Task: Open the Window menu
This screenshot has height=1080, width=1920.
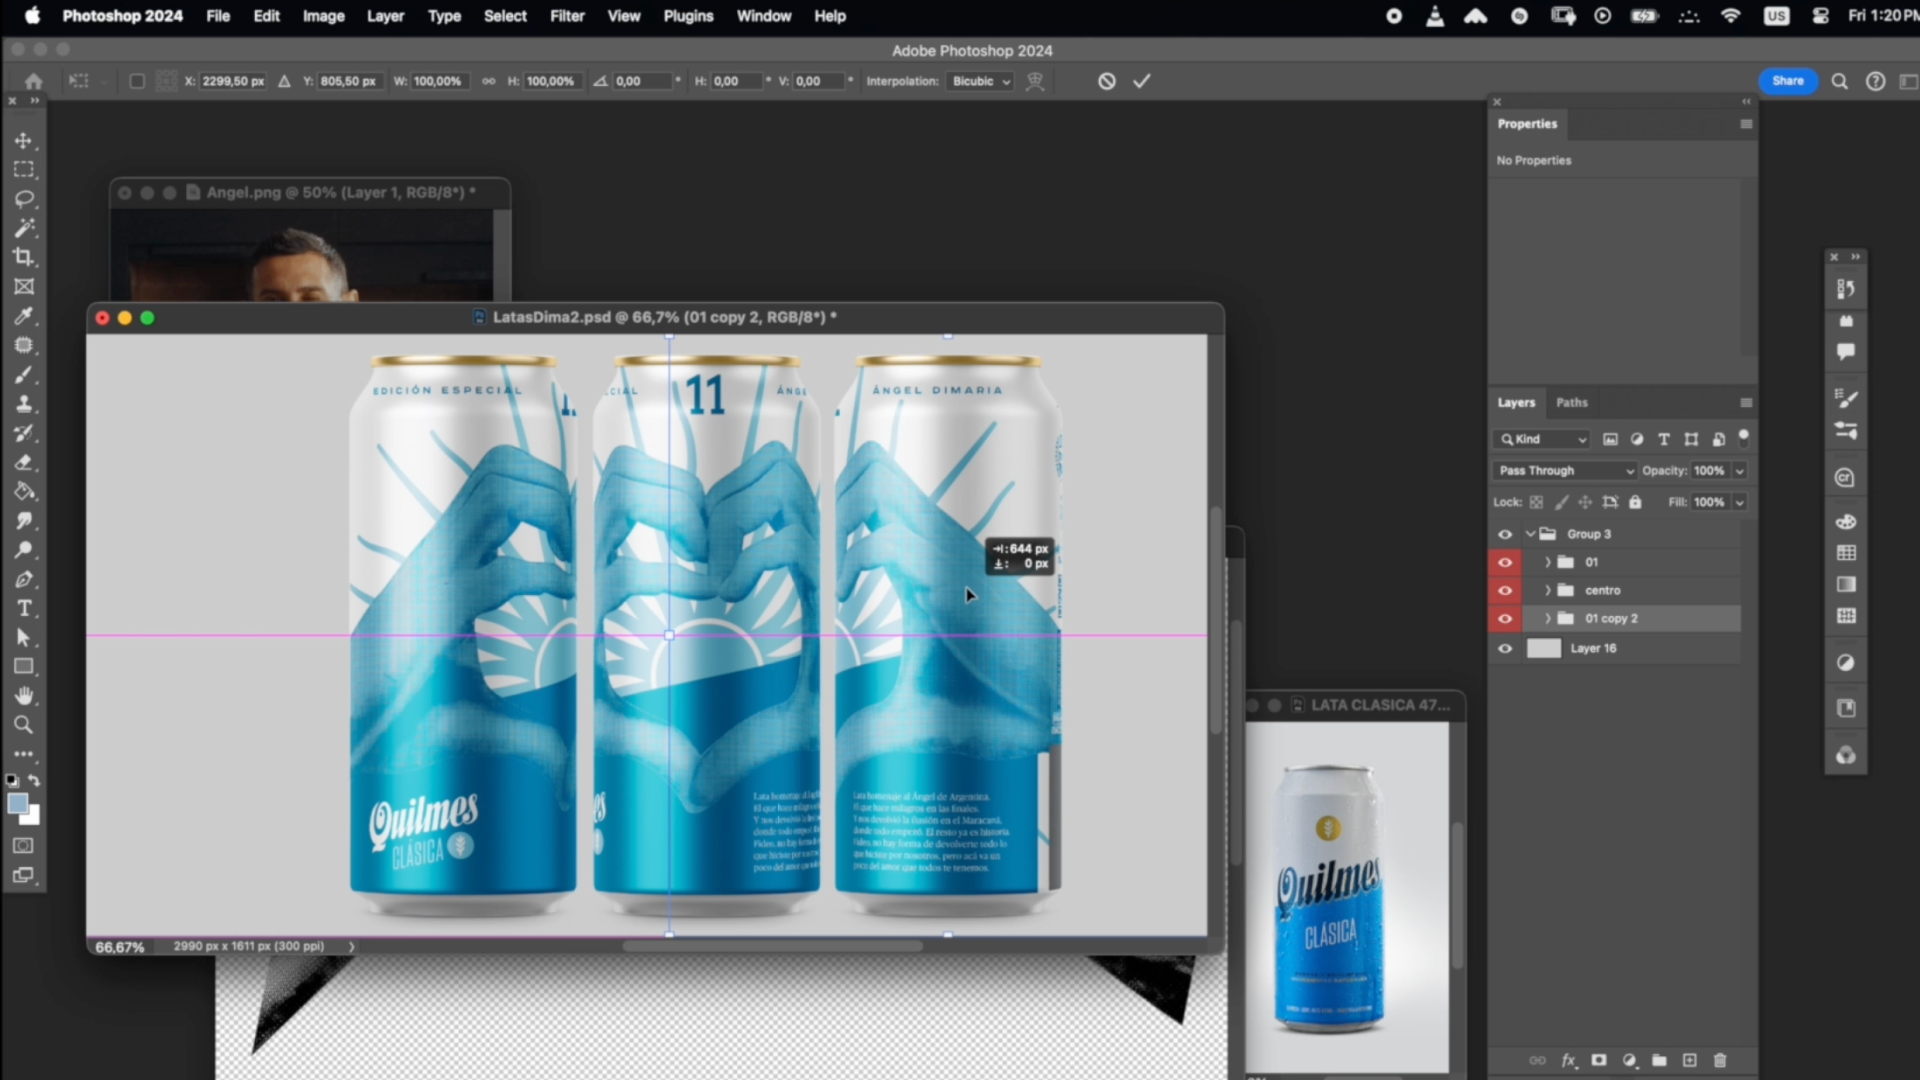Action: pos(763,16)
